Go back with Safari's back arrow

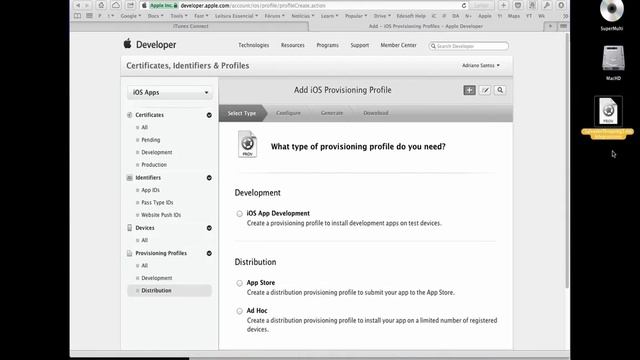(x=78, y=5)
